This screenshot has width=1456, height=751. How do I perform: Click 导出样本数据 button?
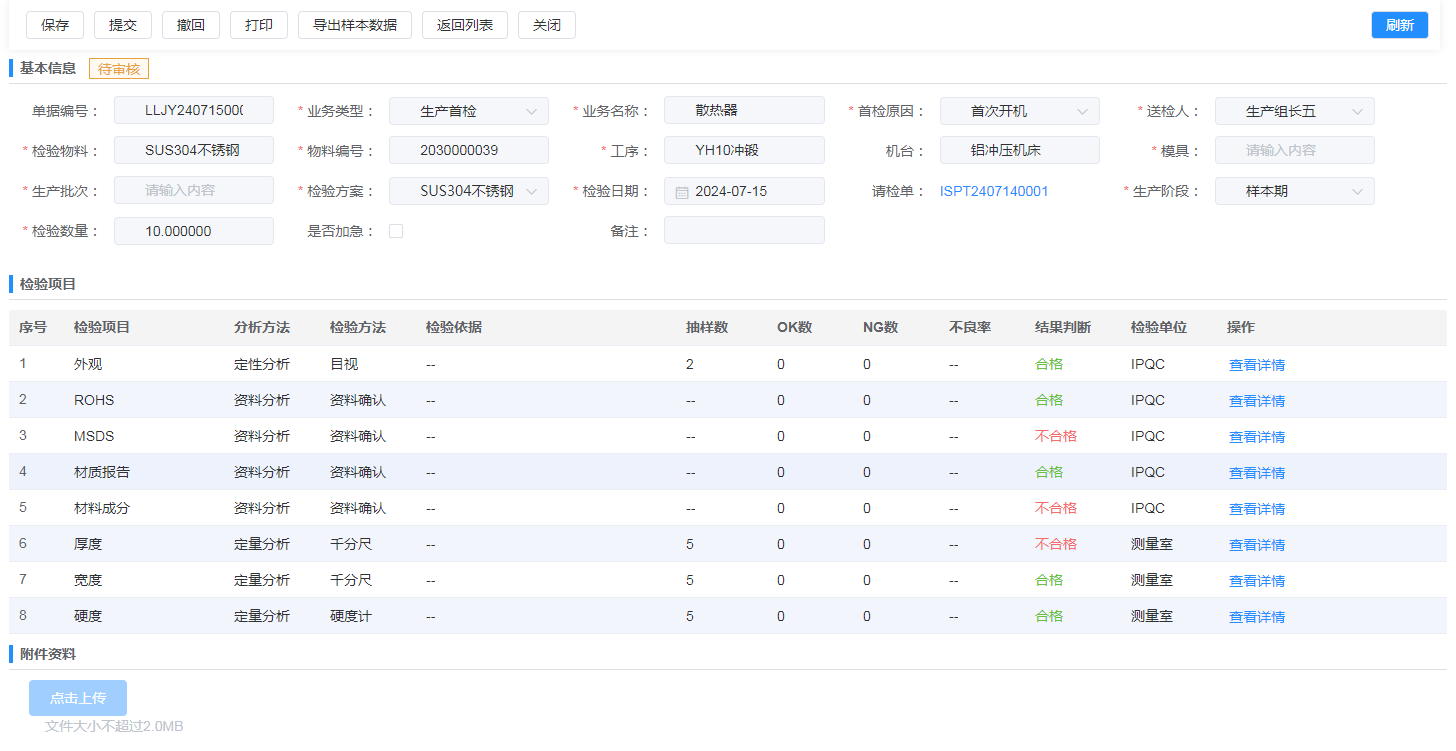(355, 25)
